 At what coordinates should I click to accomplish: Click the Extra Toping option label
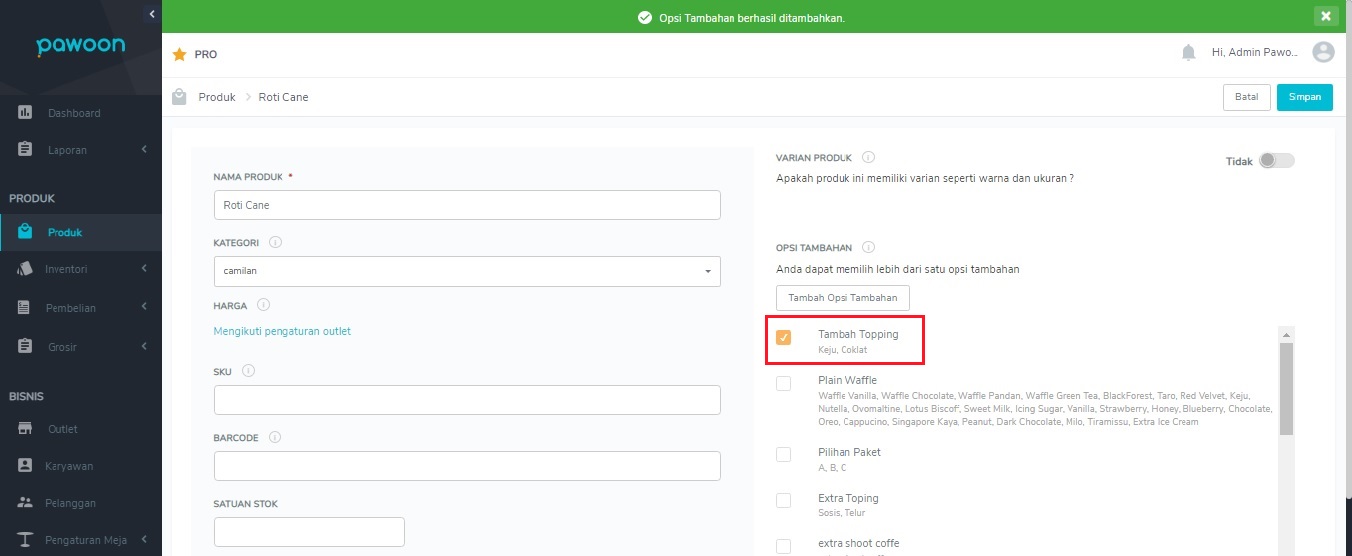pos(848,498)
